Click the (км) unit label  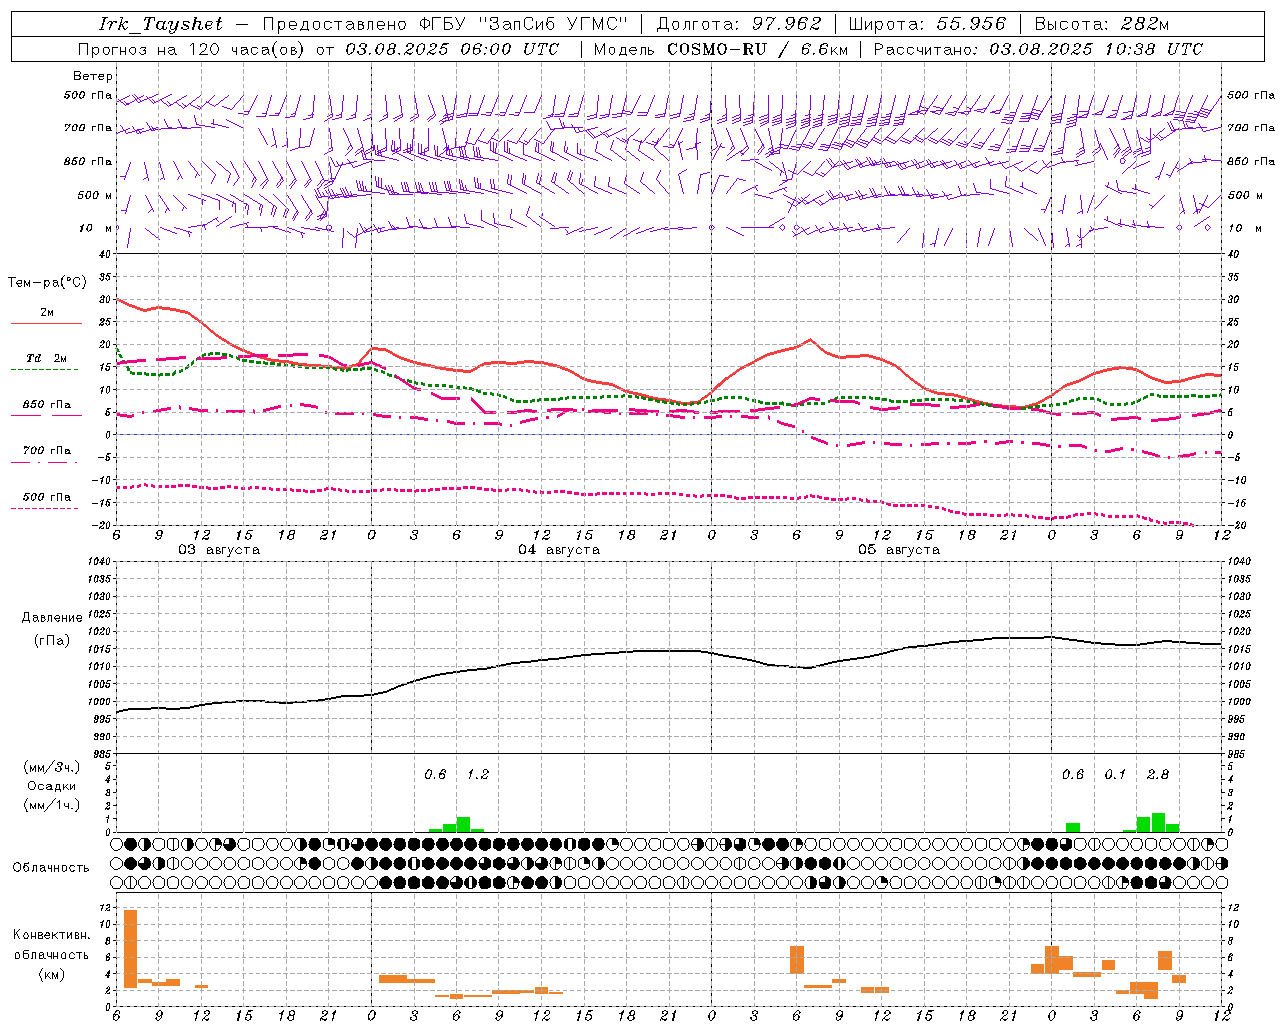point(52,974)
